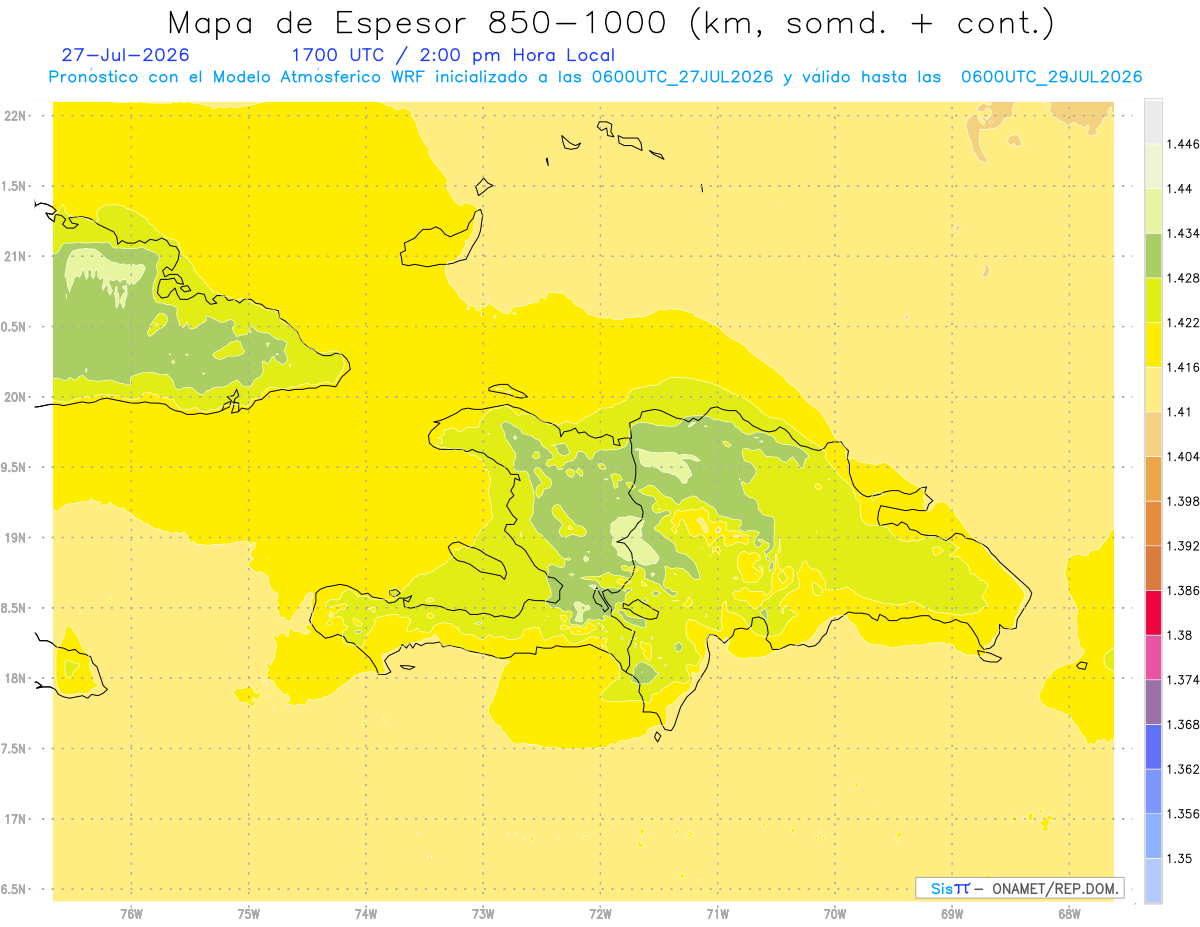The image size is (1200, 927).
Task: Pick the tan swatch between 1.404 and 1.41
Action: 1153,434
